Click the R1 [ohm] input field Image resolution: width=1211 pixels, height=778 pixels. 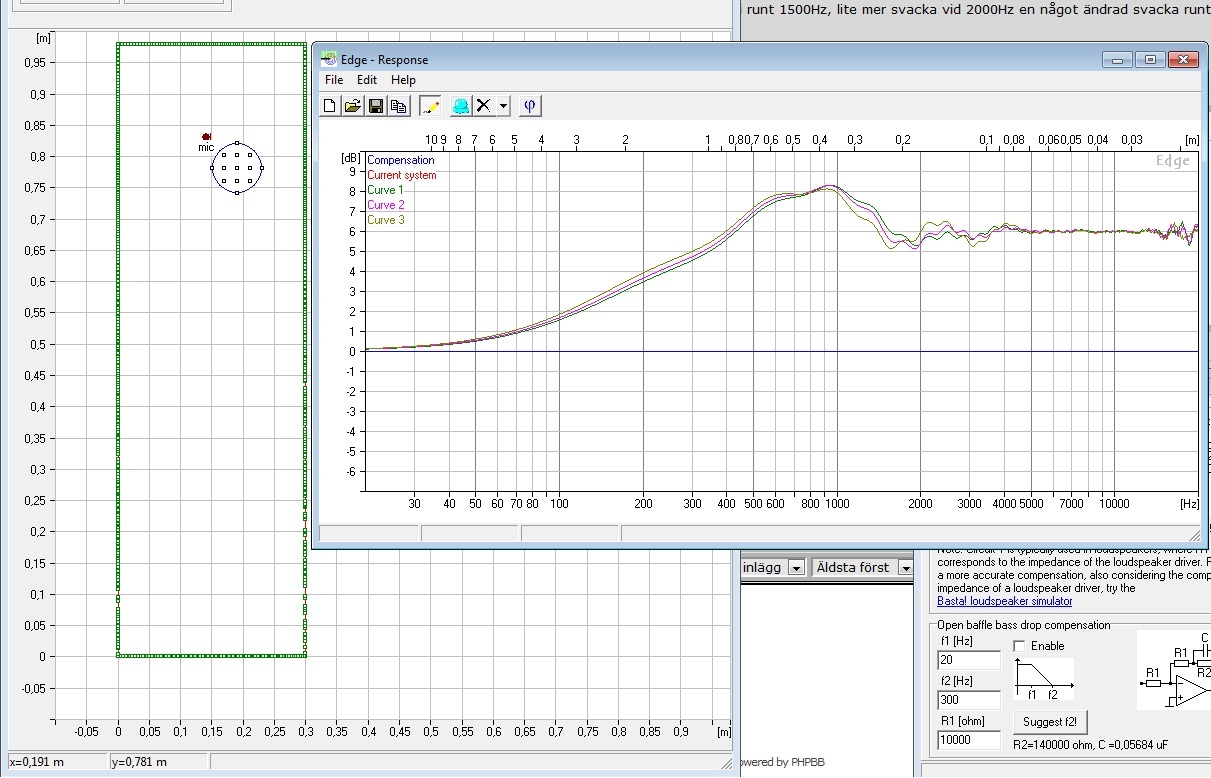[x=968, y=740]
